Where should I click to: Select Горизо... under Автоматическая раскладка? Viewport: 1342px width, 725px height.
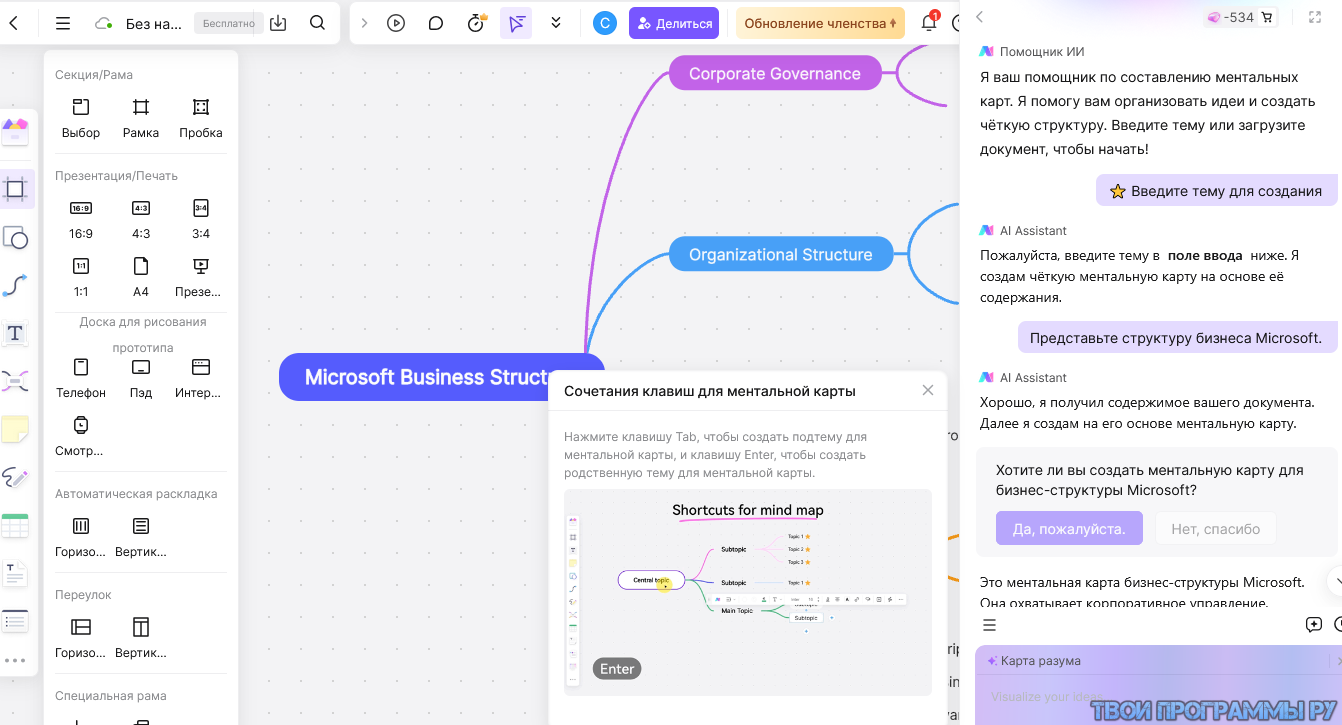pos(81,537)
